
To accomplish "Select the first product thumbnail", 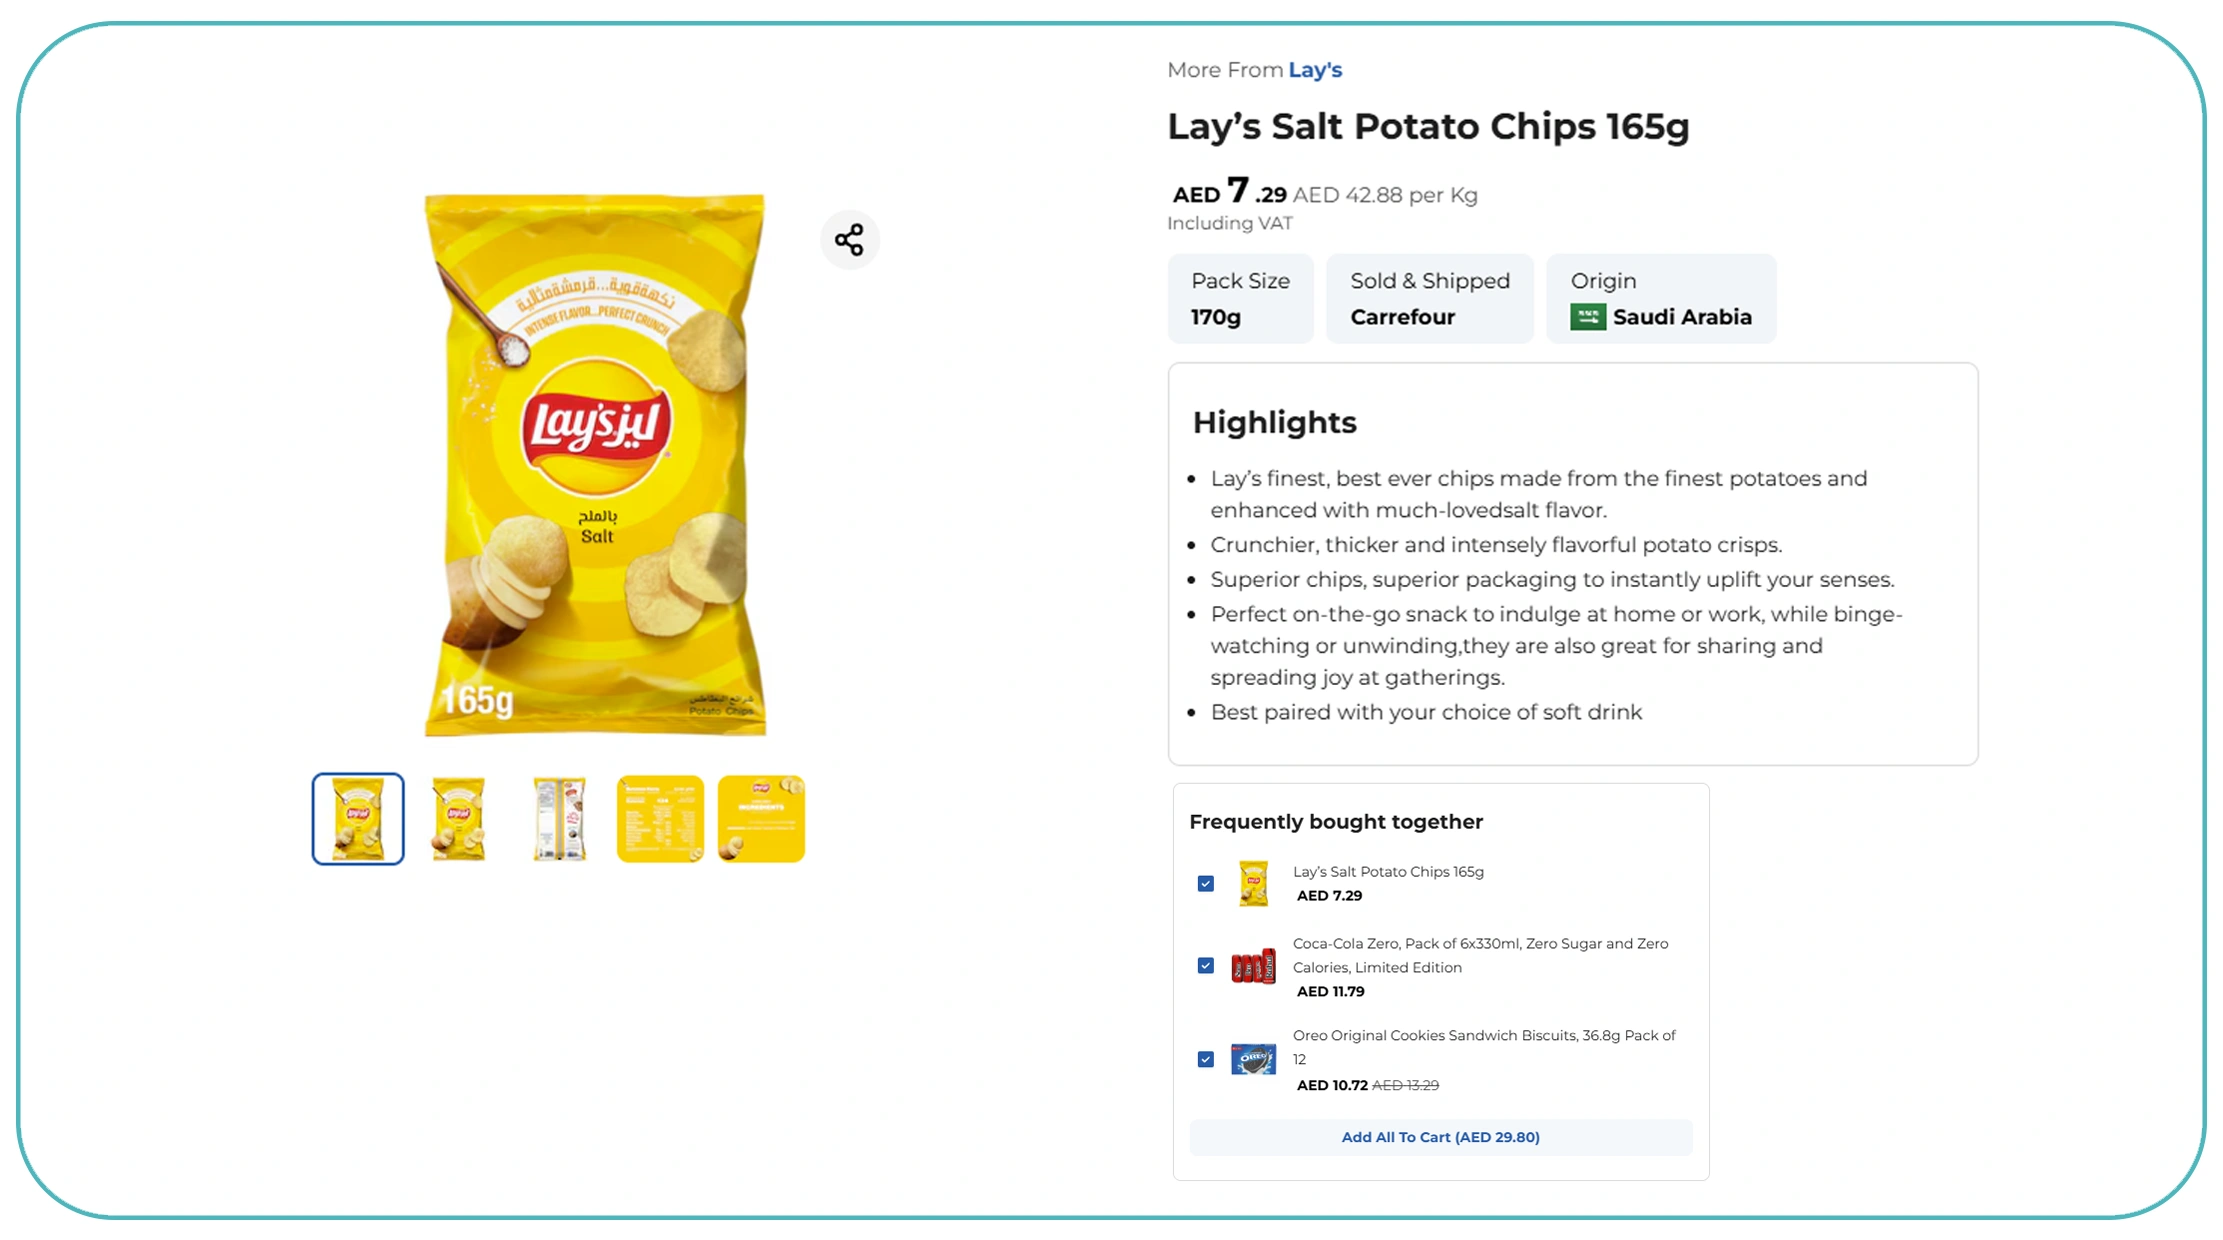I will 357,817.
